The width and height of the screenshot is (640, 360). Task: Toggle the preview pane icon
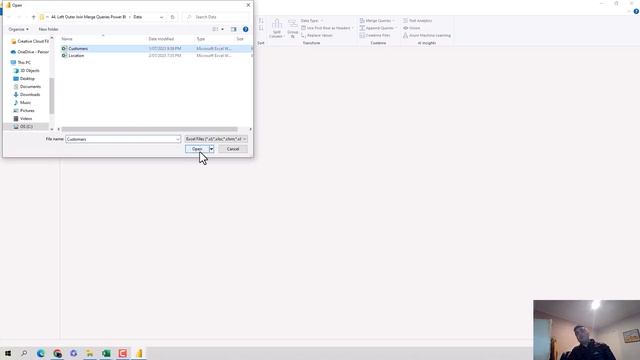[x=233, y=29]
